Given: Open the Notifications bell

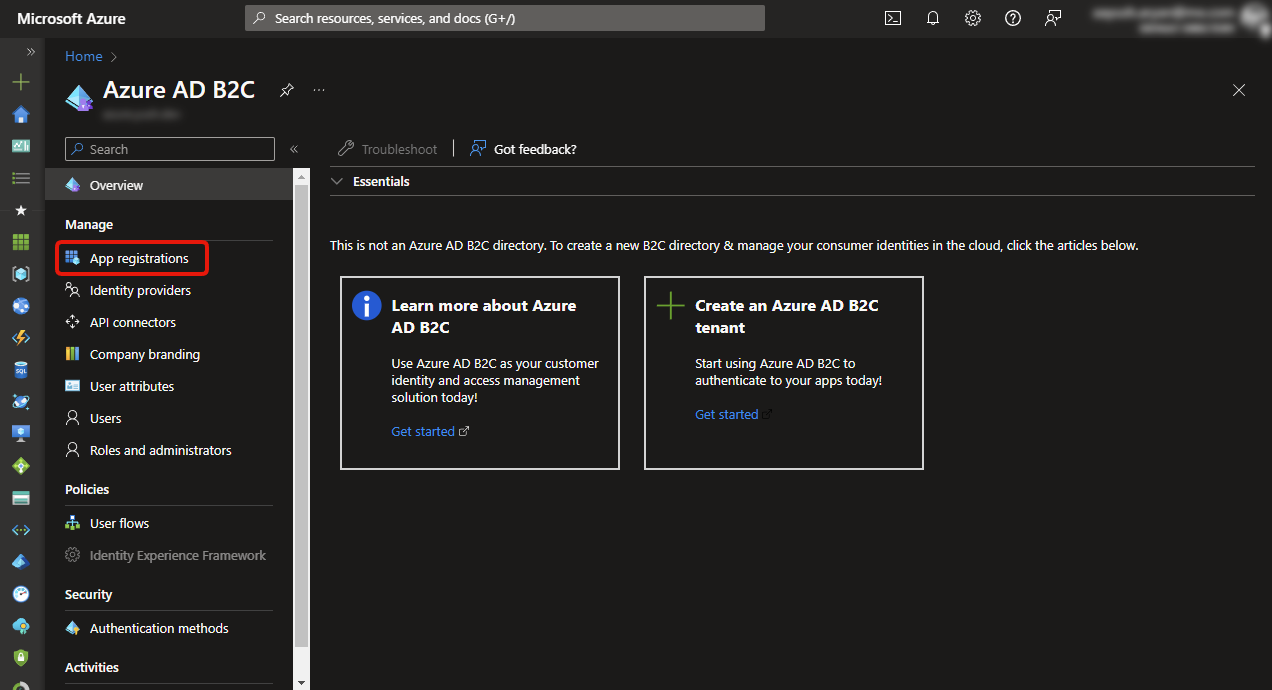Looking at the screenshot, I should (932, 17).
